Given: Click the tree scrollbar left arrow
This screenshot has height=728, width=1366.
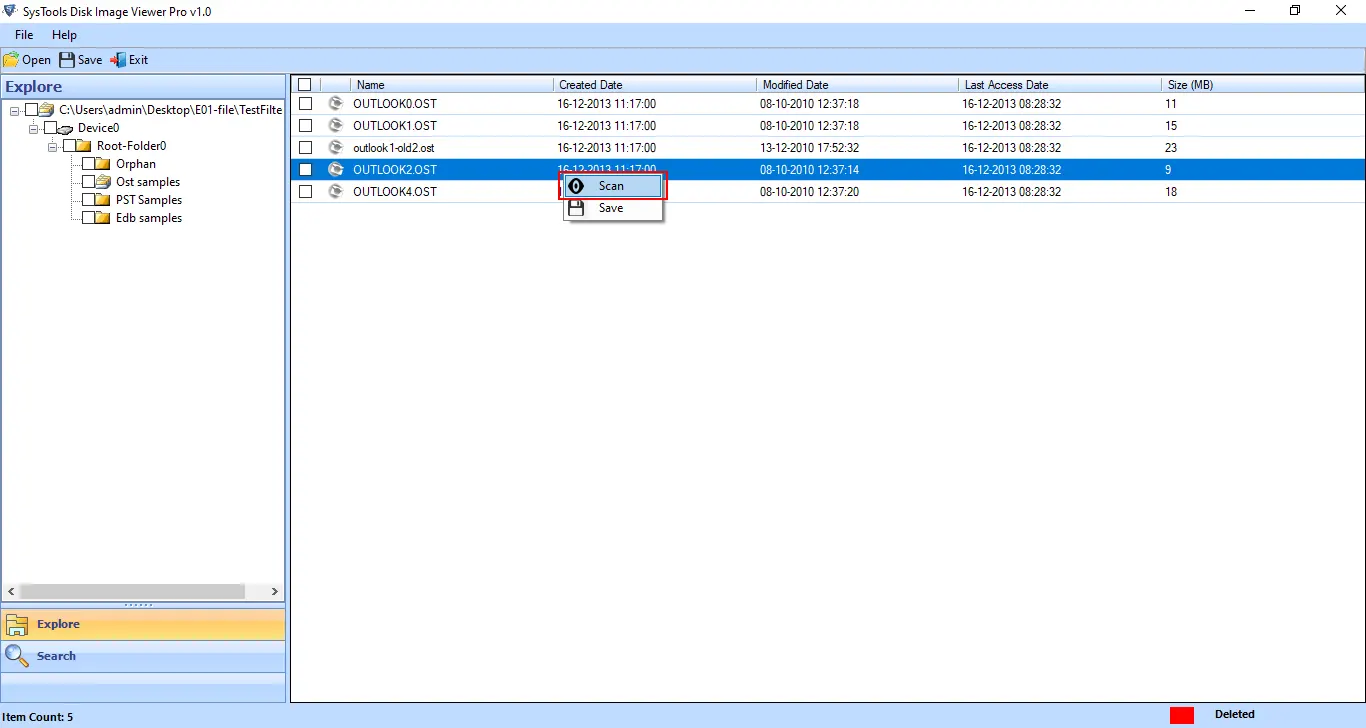Looking at the screenshot, I should coord(10,592).
